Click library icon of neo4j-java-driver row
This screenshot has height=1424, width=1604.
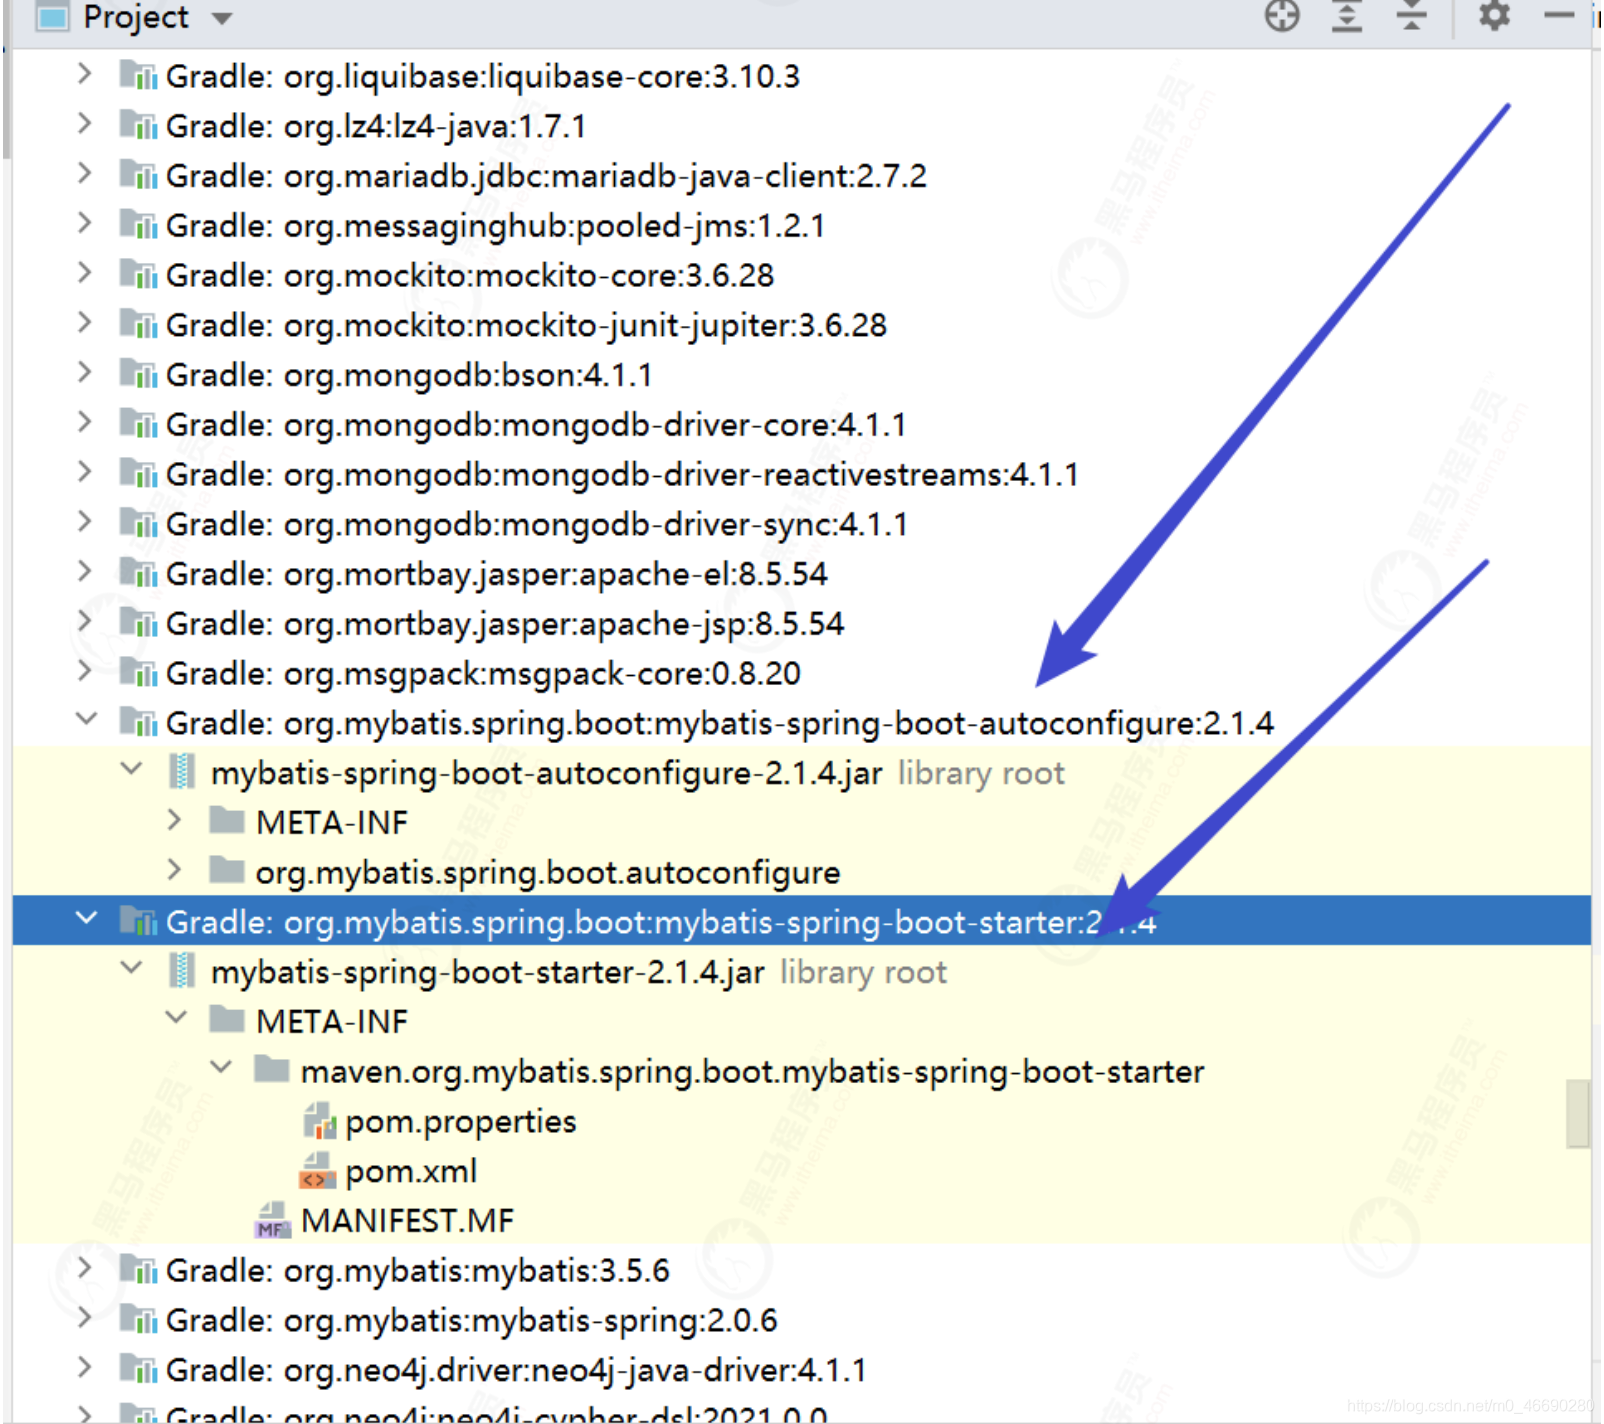(138, 1369)
